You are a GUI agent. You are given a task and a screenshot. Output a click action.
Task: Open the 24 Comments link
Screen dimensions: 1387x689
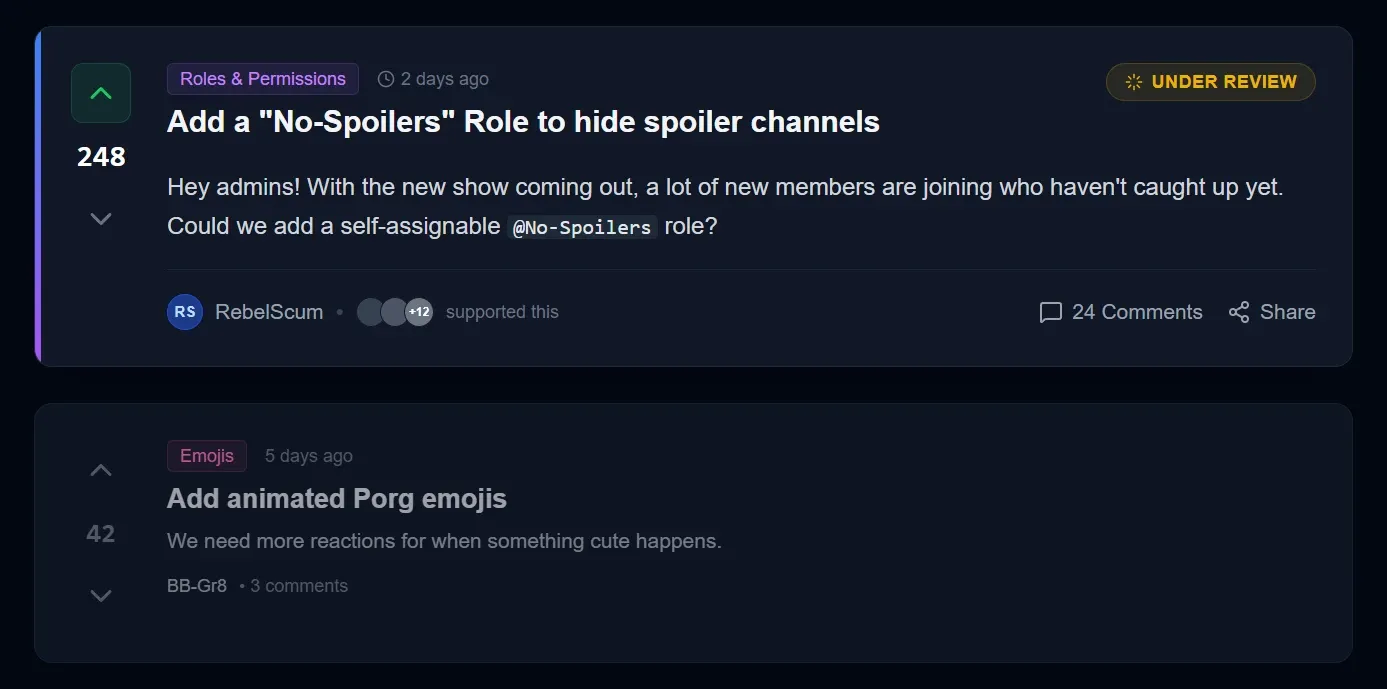coord(1136,312)
